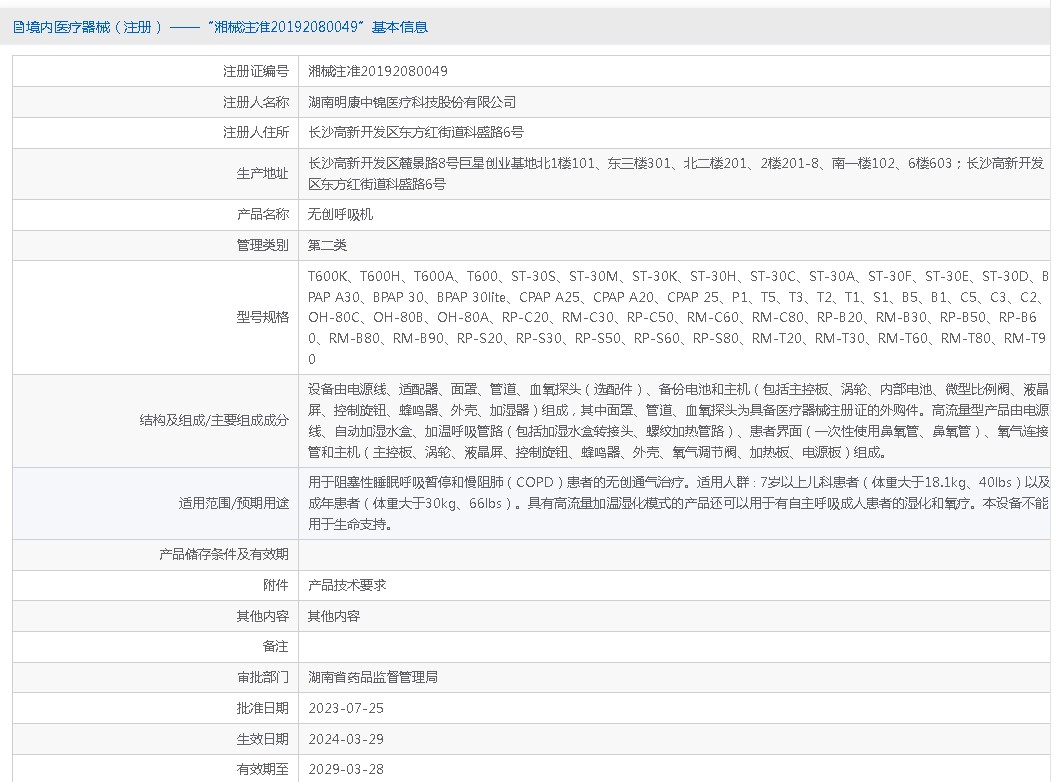This screenshot has width=1057, height=782.
Task: Click the product name 无创呼吸机
Action: point(340,215)
